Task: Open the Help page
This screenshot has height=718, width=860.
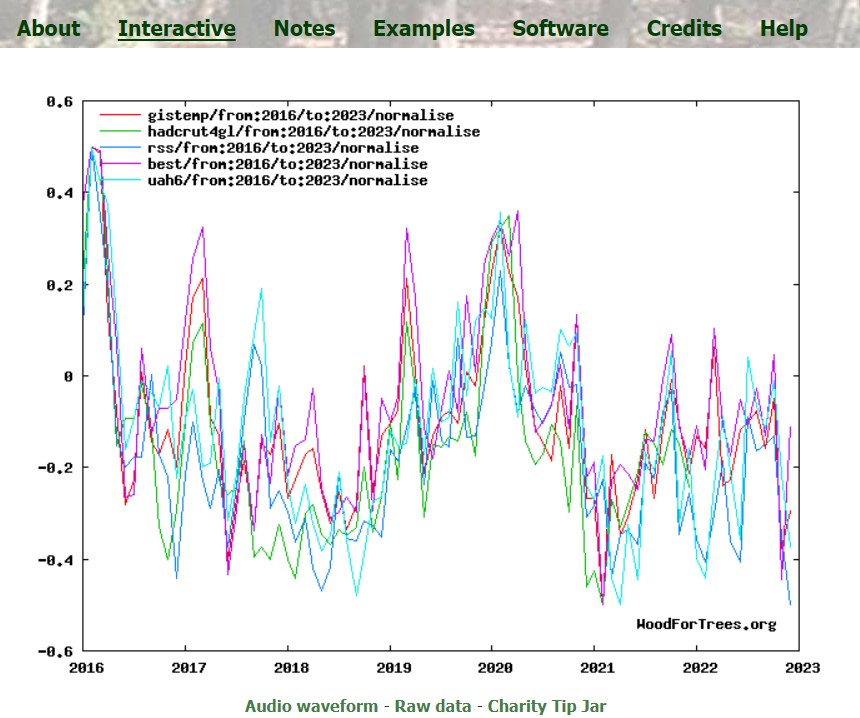Action: [x=784, y=28]
